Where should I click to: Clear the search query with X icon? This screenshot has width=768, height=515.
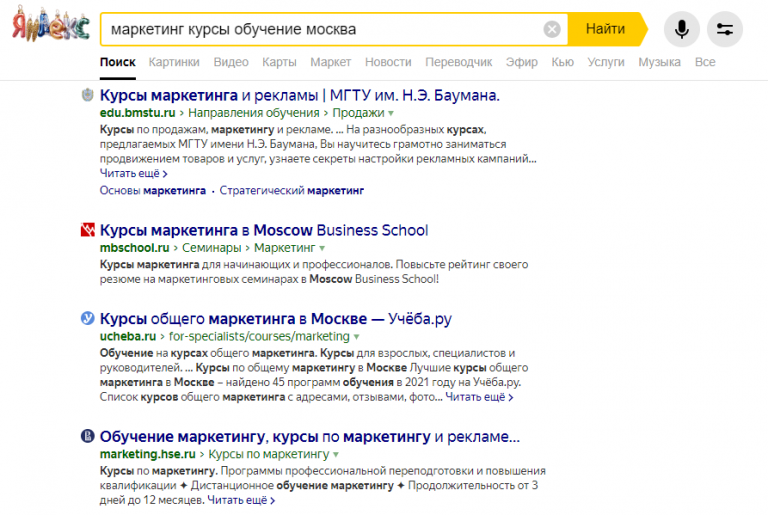[552, 30]
